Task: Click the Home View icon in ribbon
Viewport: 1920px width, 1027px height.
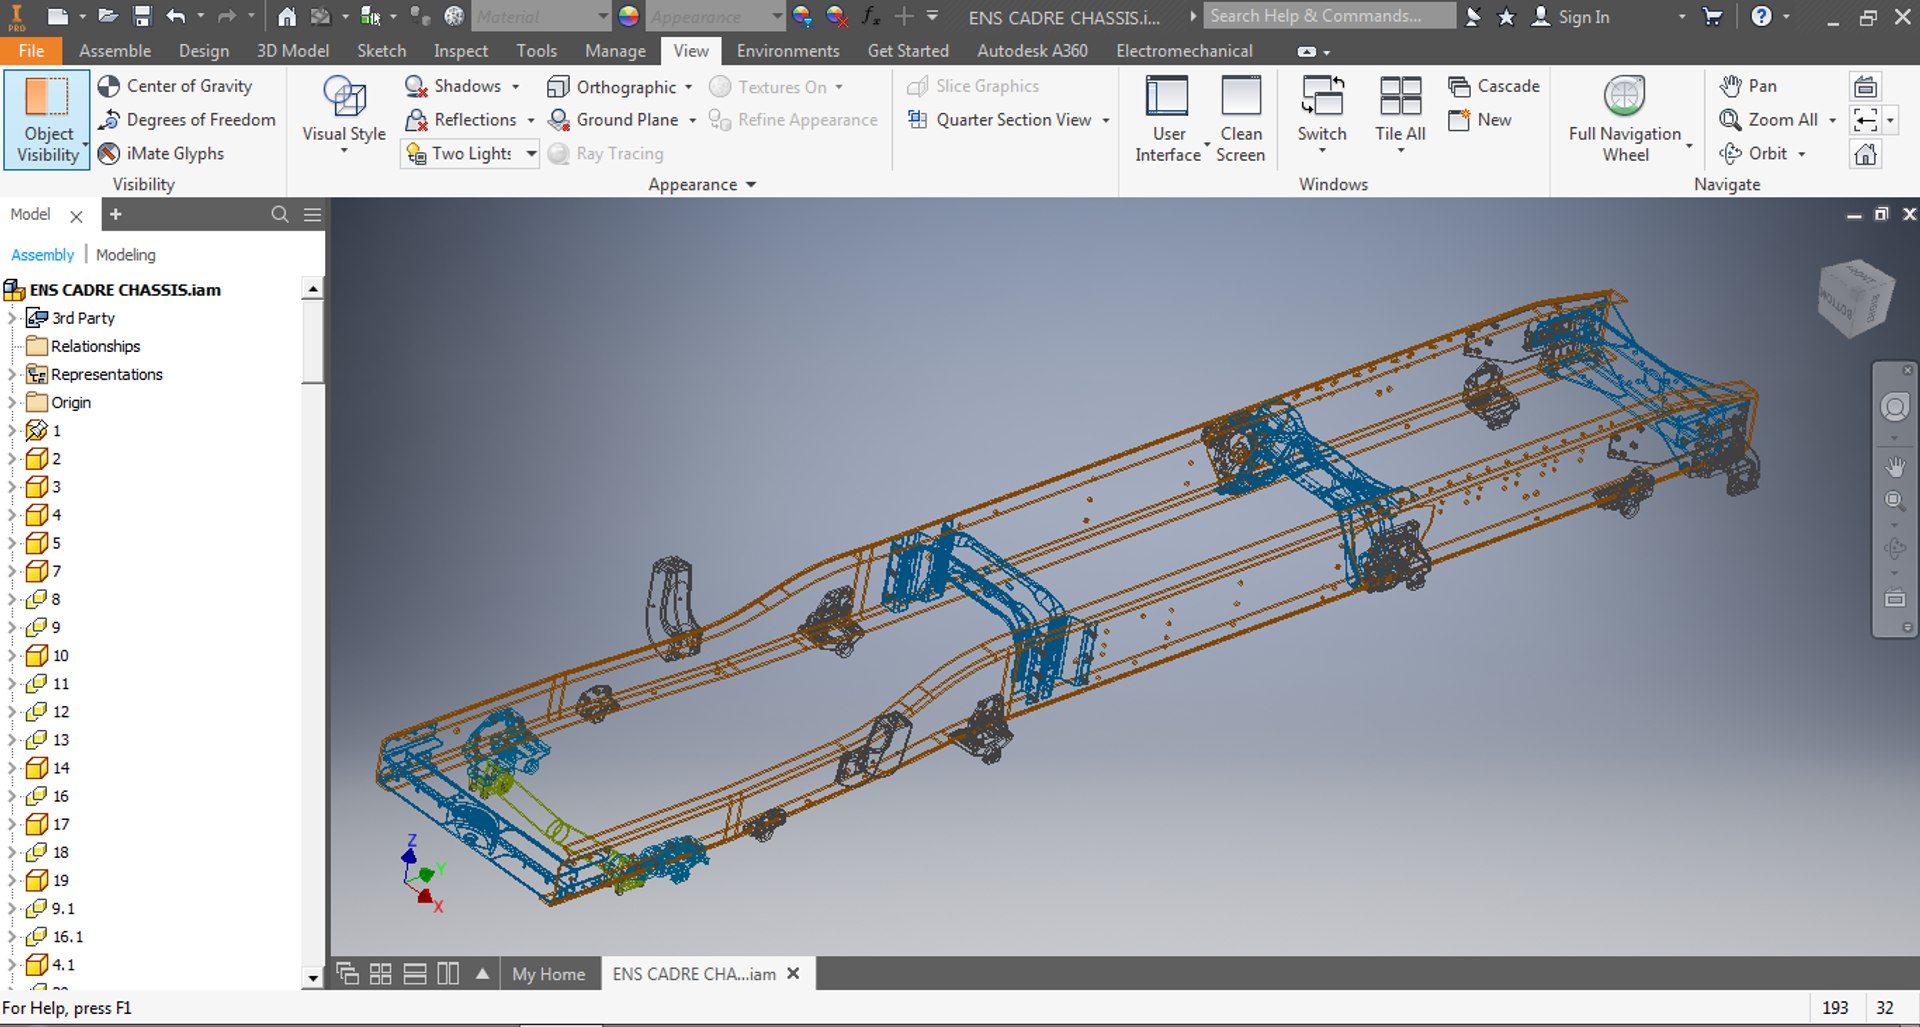Action: click(x=1866, y=154)
